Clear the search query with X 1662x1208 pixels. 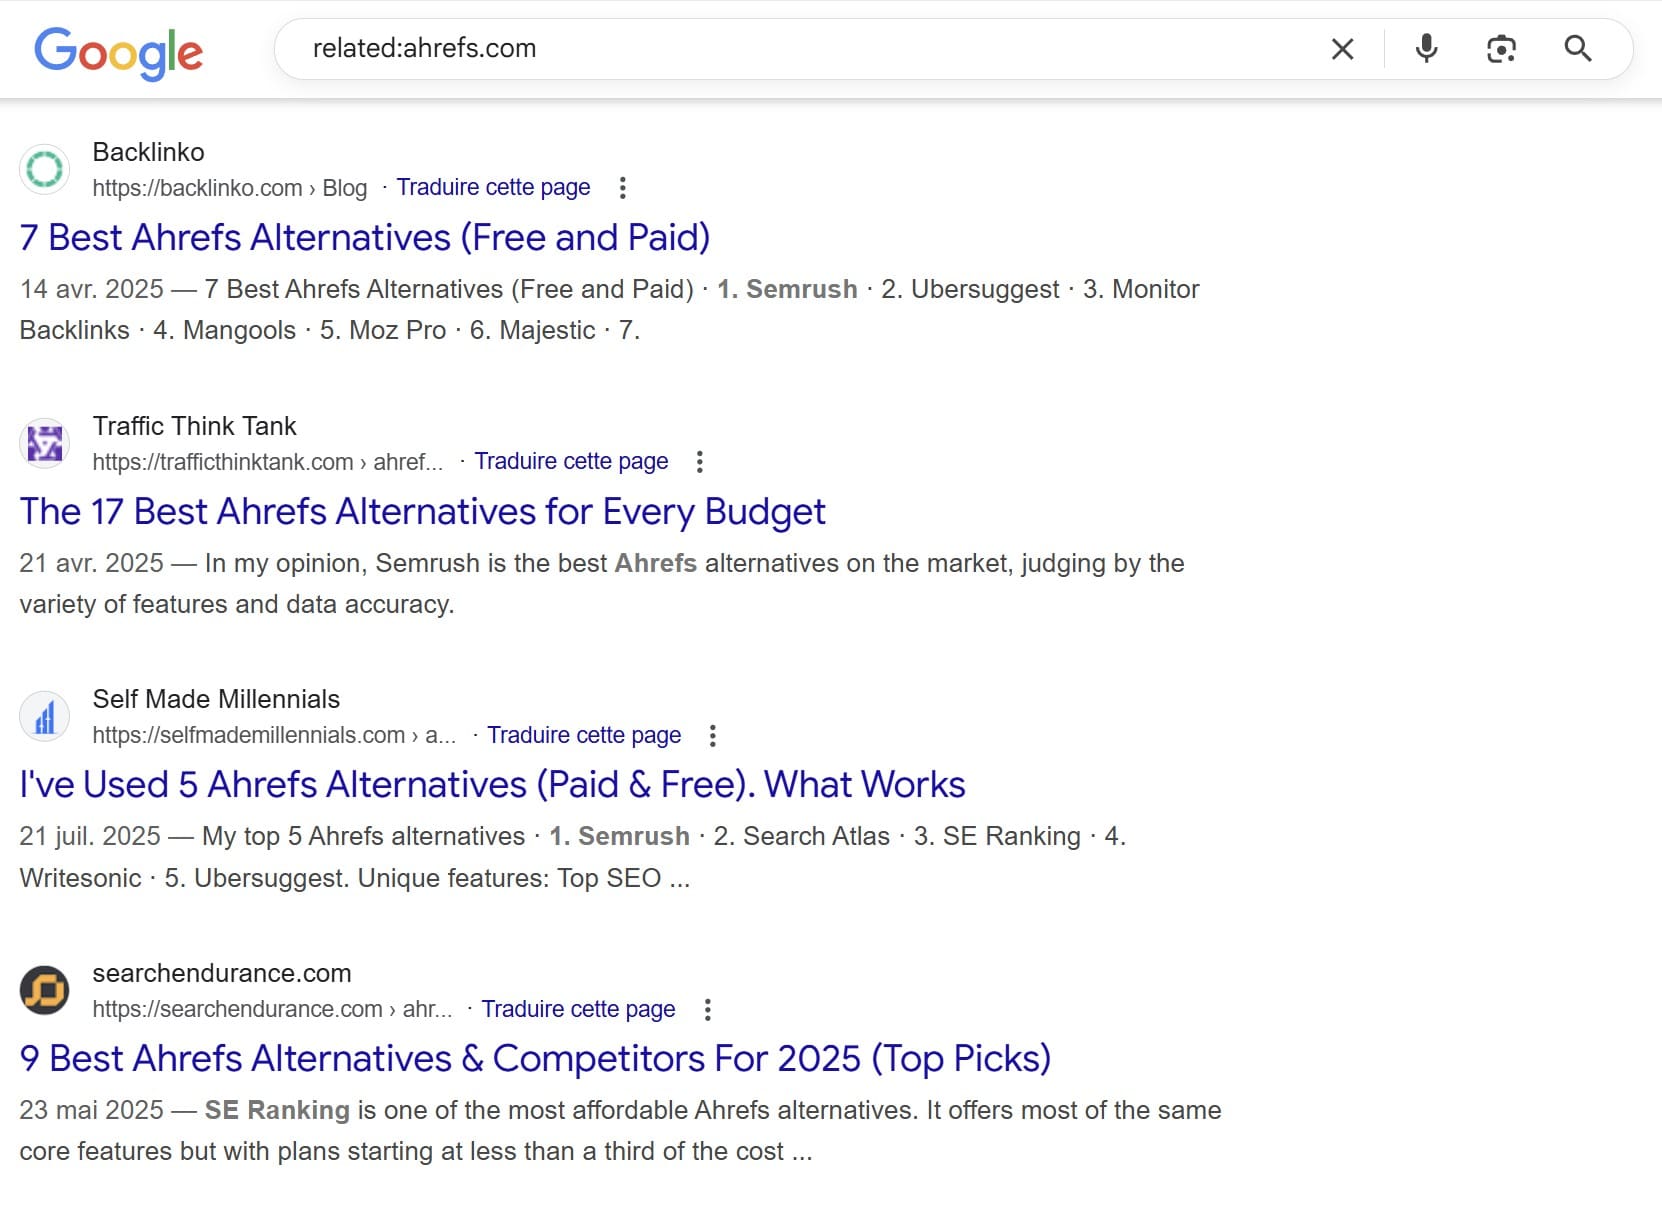(1342, 49)
